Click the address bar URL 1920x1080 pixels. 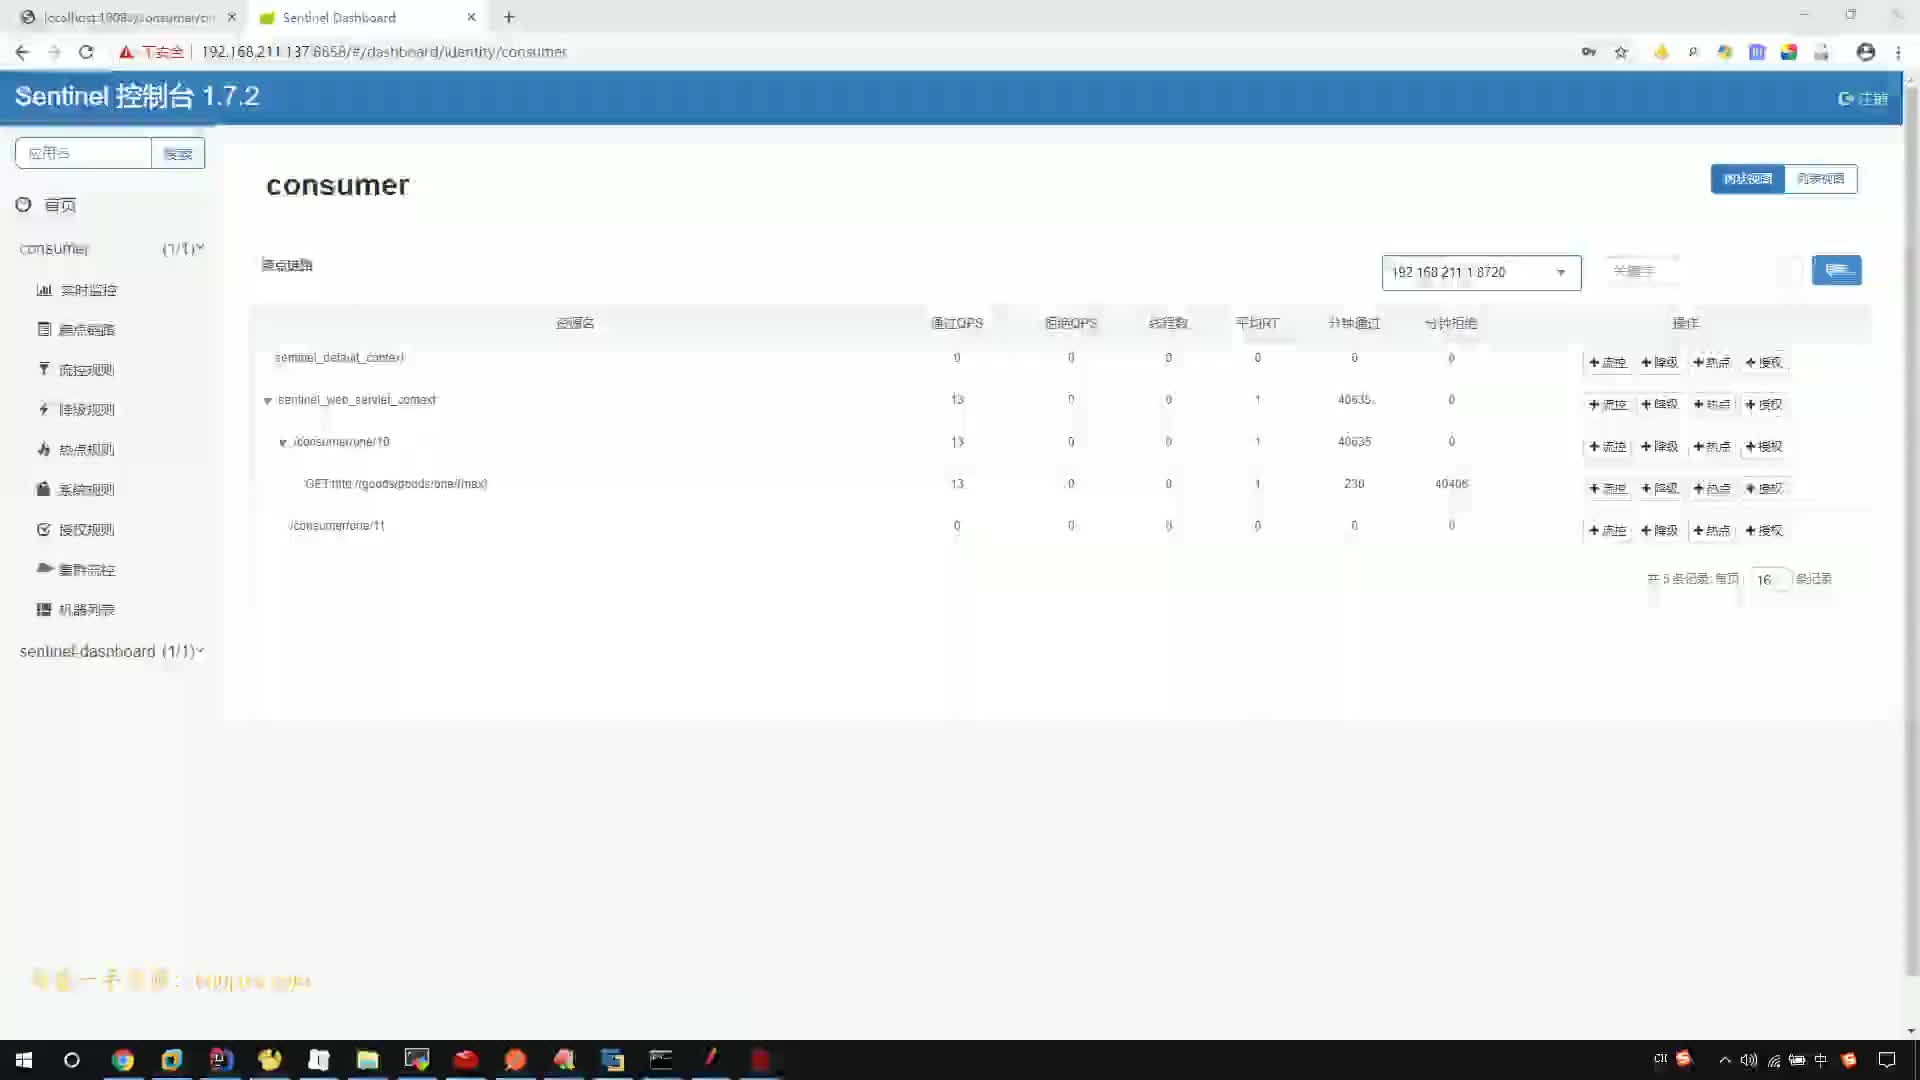coord(384,52)
